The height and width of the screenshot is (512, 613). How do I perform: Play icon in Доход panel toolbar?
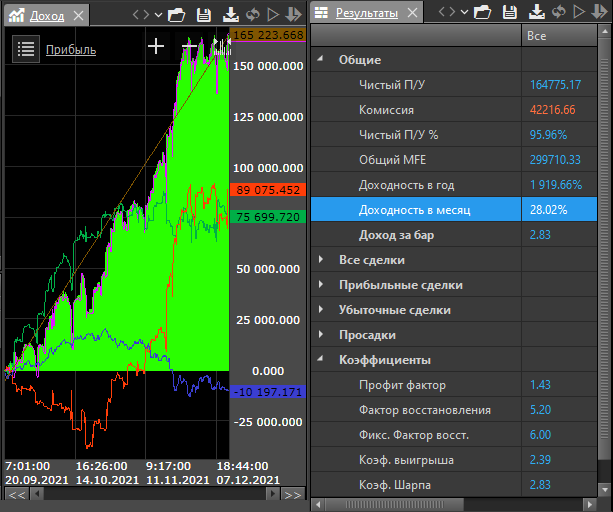(x=273, y=15)
